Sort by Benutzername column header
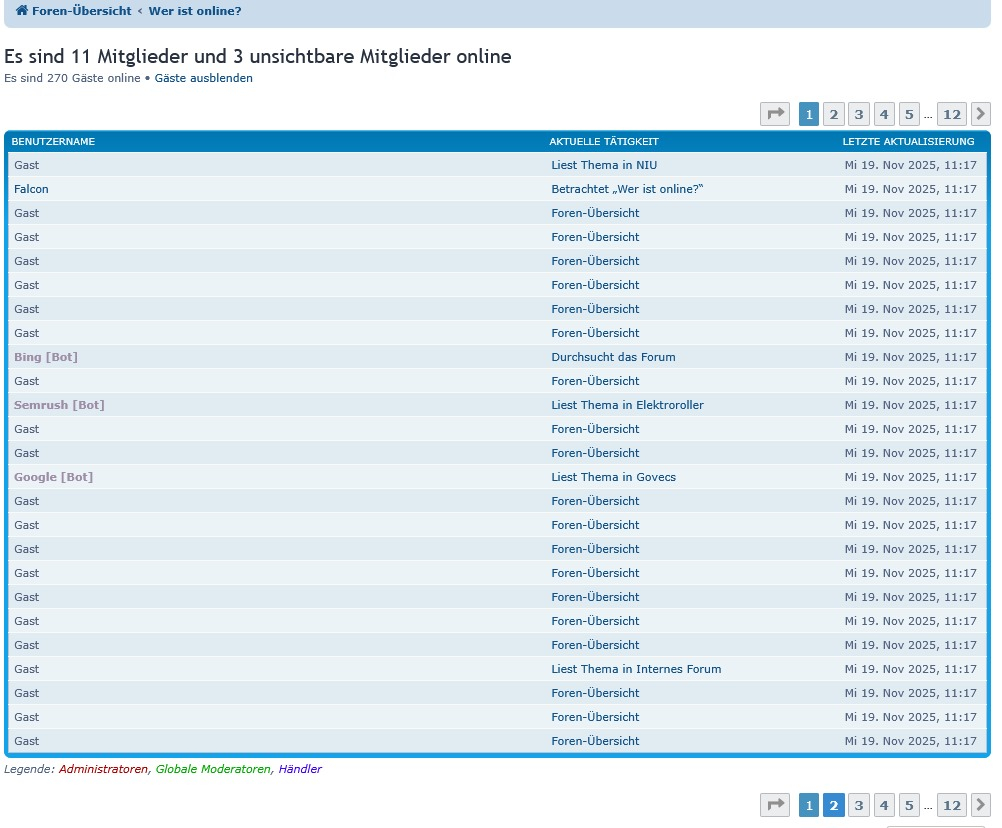The width and height of the screenshot is (1002, 828). [53, 141]
